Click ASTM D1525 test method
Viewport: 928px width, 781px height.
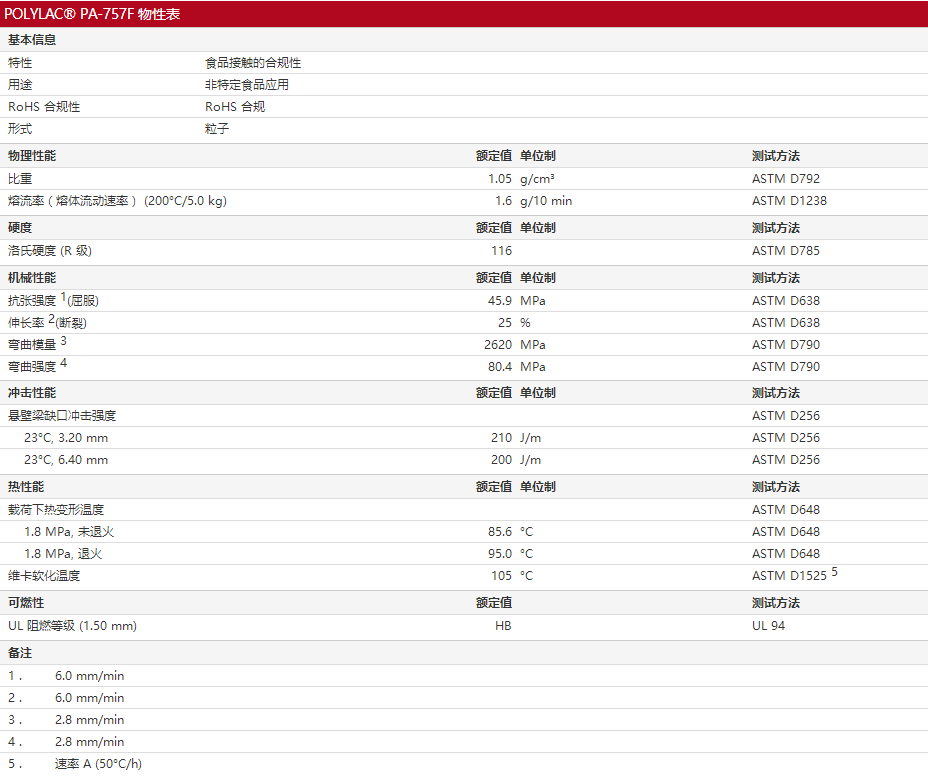790,576
